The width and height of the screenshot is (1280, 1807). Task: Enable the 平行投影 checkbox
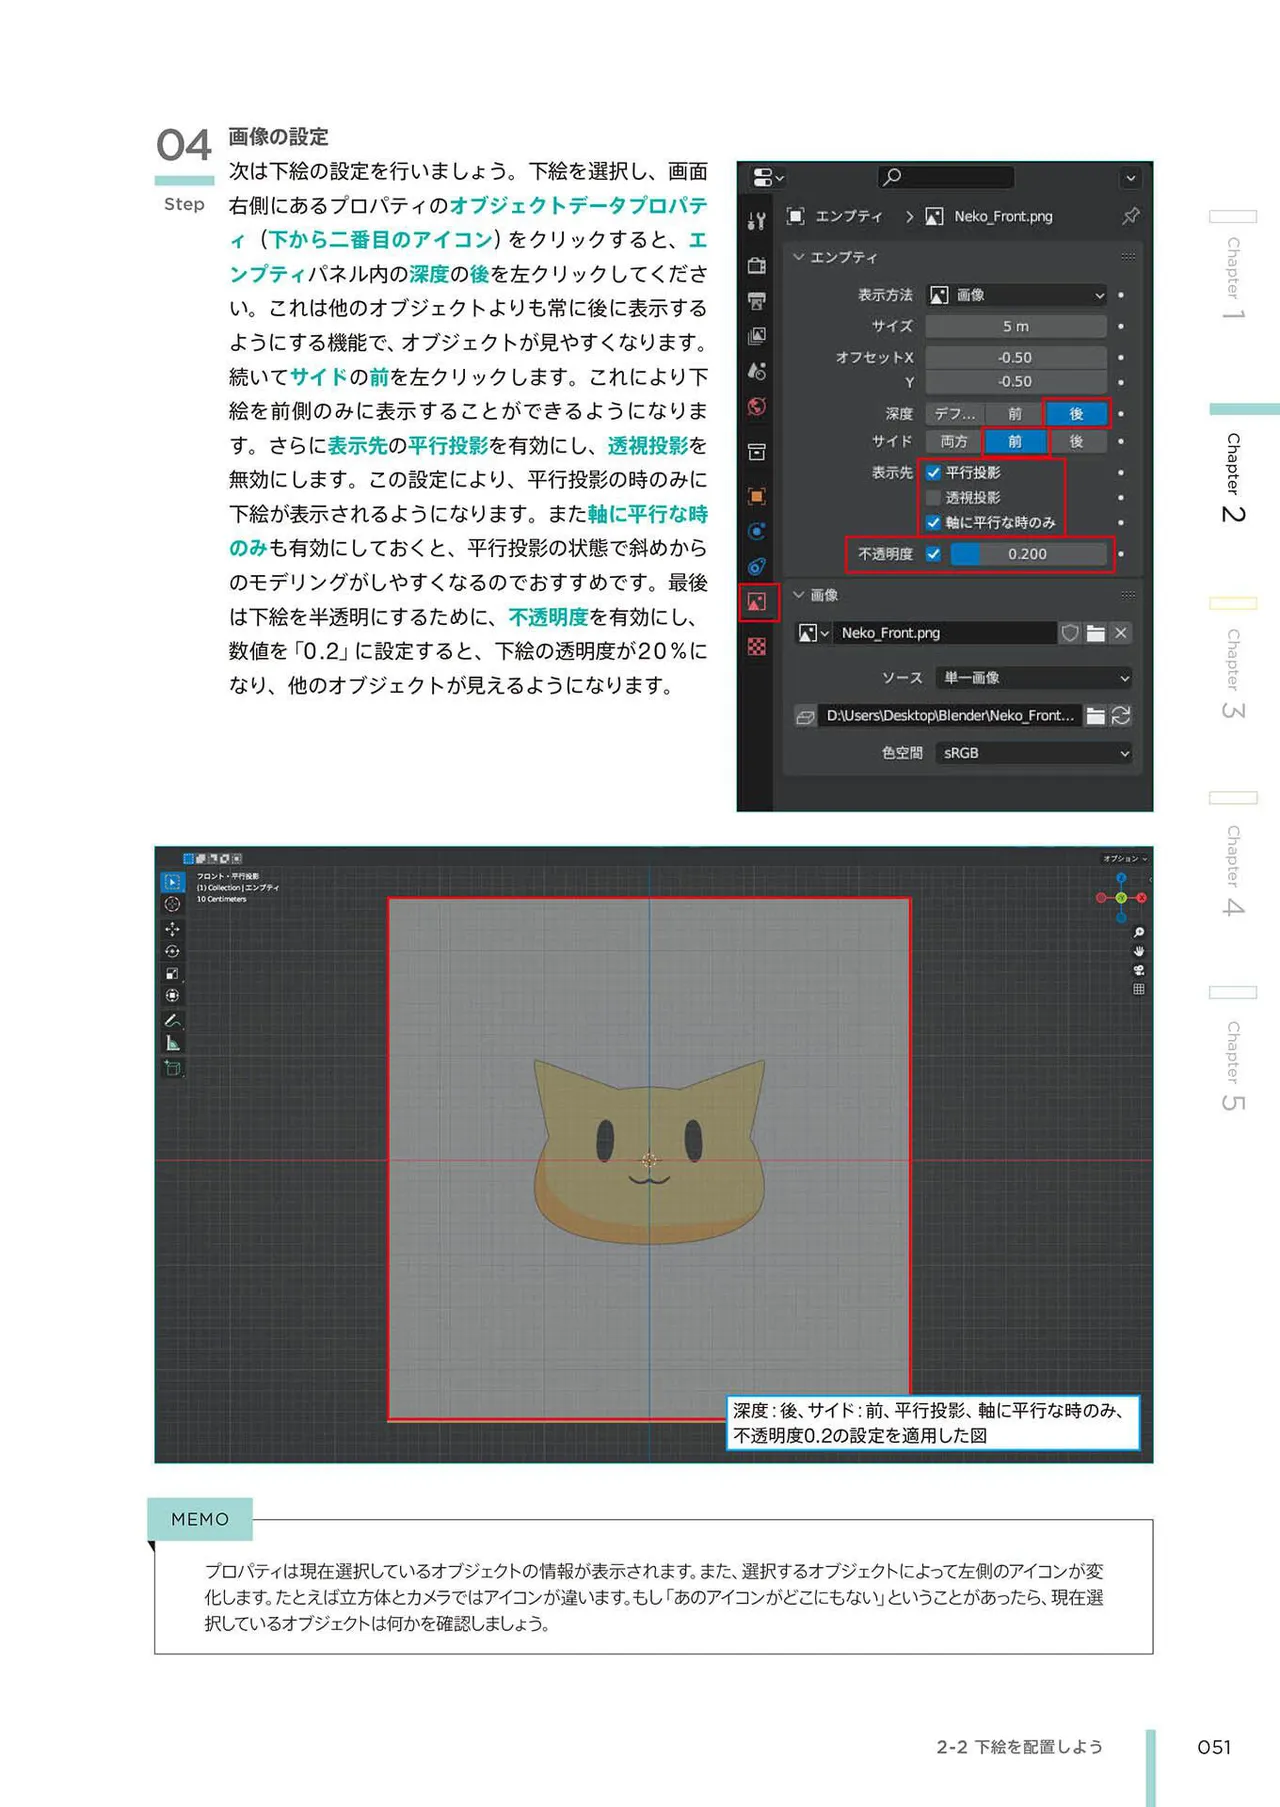[x=933, y=473]
